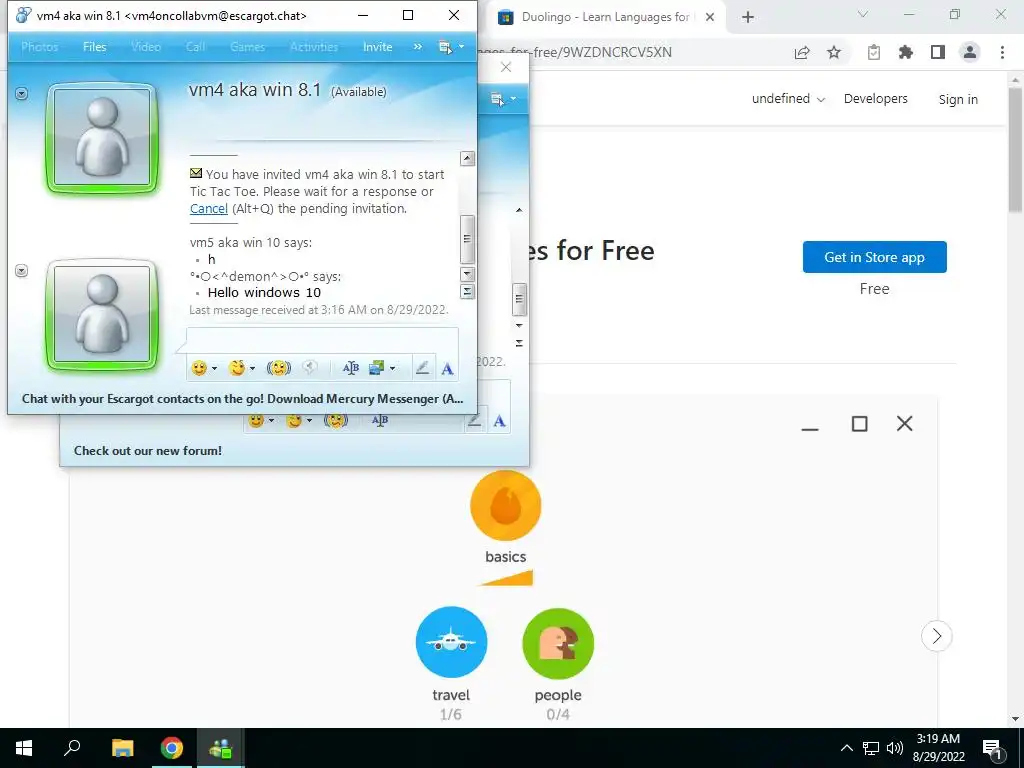Switch to handwriting pen mode in the front chat
The width and height of the screenshot is (1024, 768).
point(423,368)
